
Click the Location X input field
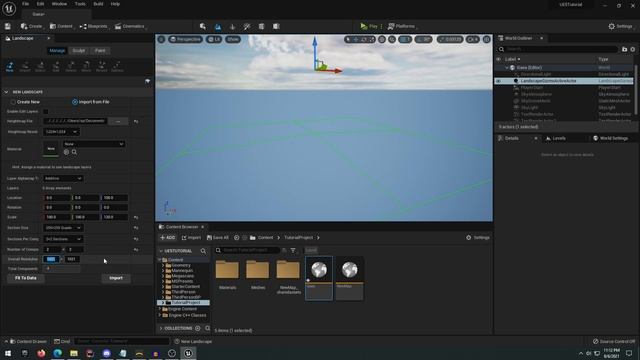57,198
